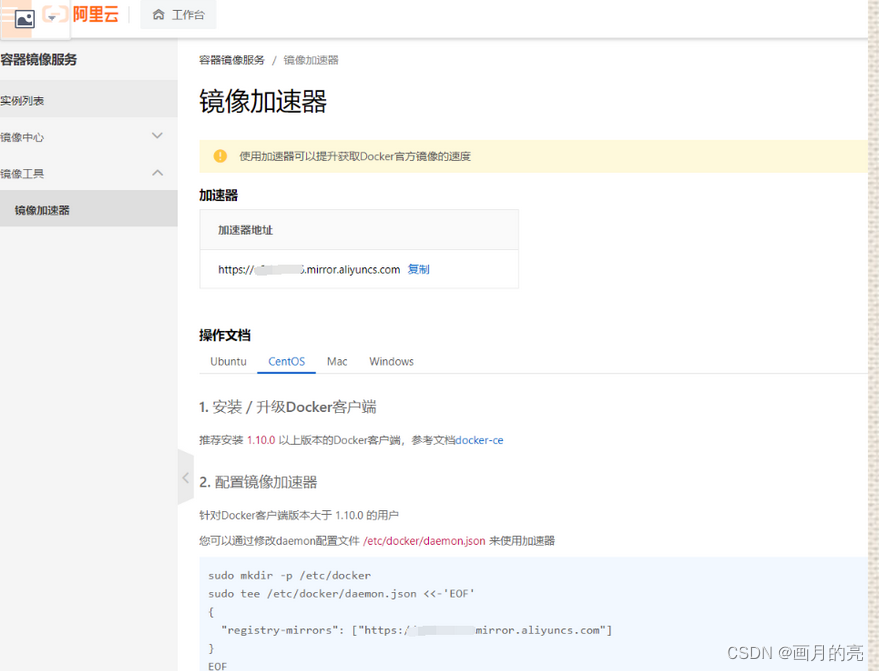Click the 容器镜像服务 breadcrumb link
The width and height of the screenshot is (879, 671).
pyautogui.click(x=232, y=60)
